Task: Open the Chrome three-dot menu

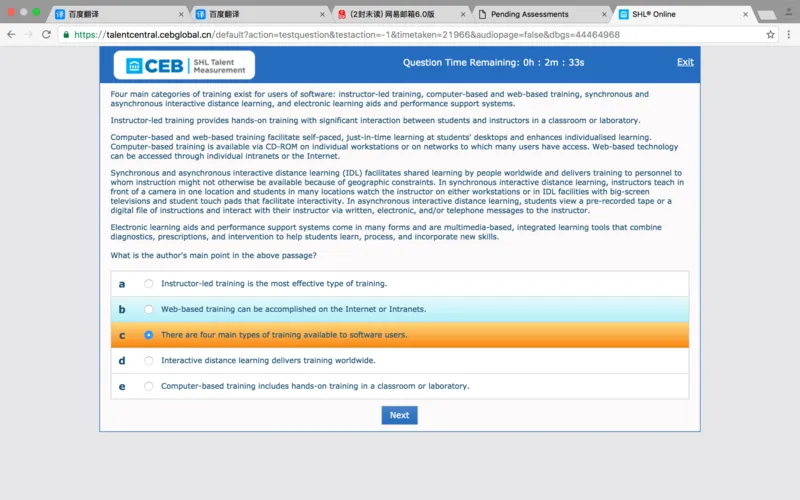Action: pyautogui.click(x=788, y=34)
